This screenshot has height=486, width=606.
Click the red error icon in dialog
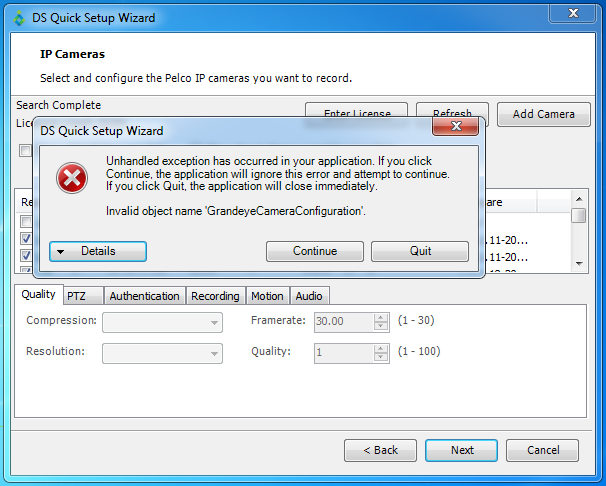click(70, 179)
